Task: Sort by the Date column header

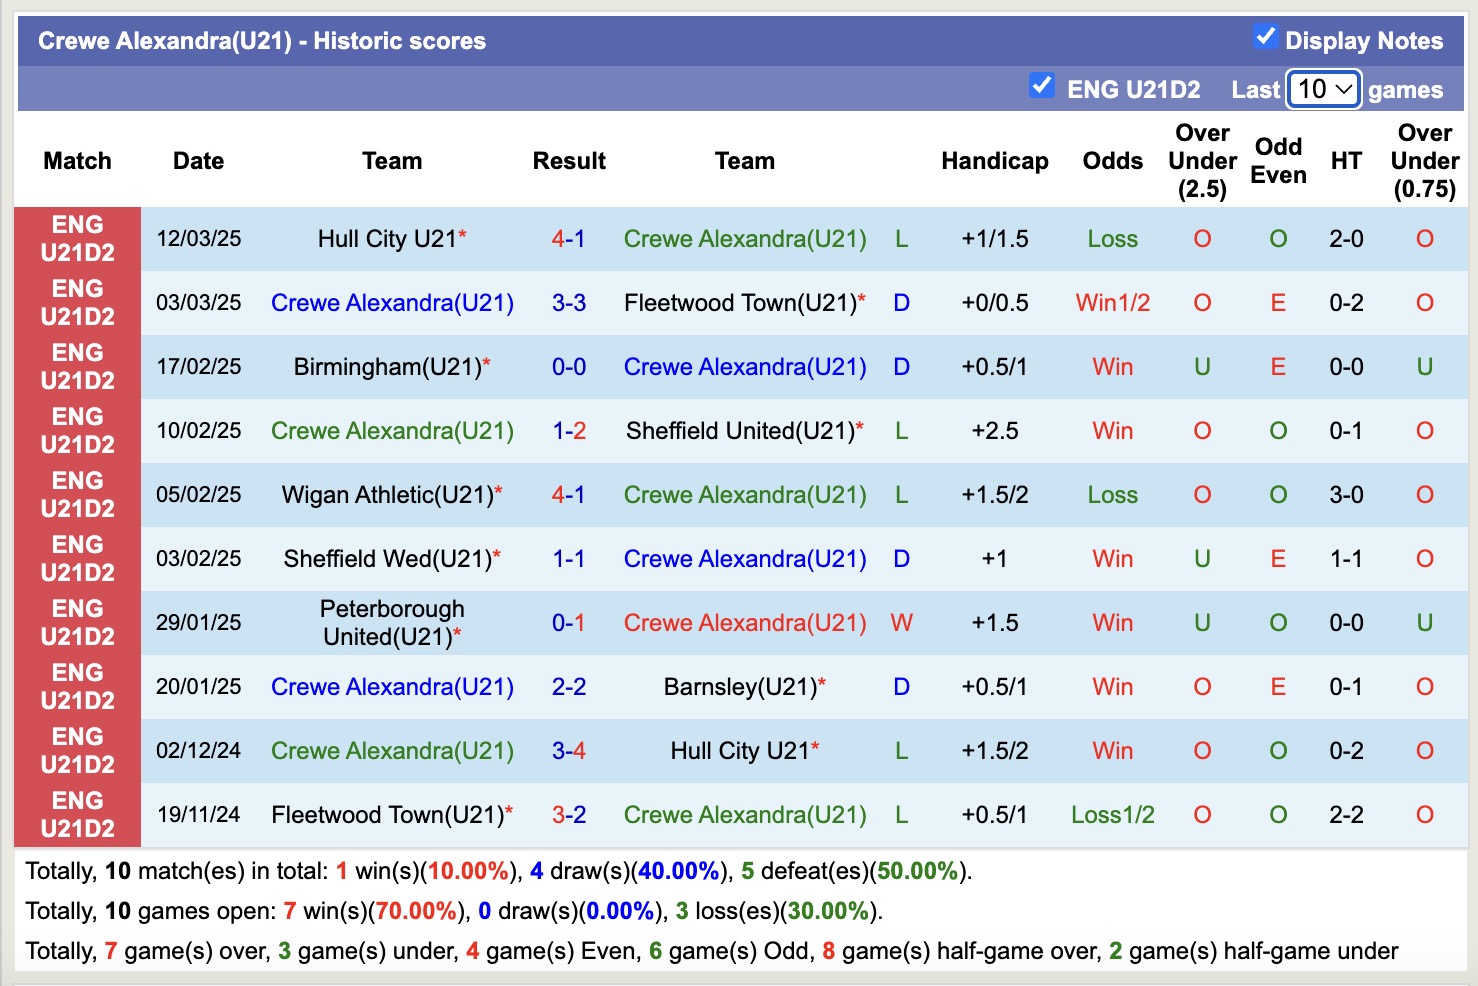Action: pos(198,160)
